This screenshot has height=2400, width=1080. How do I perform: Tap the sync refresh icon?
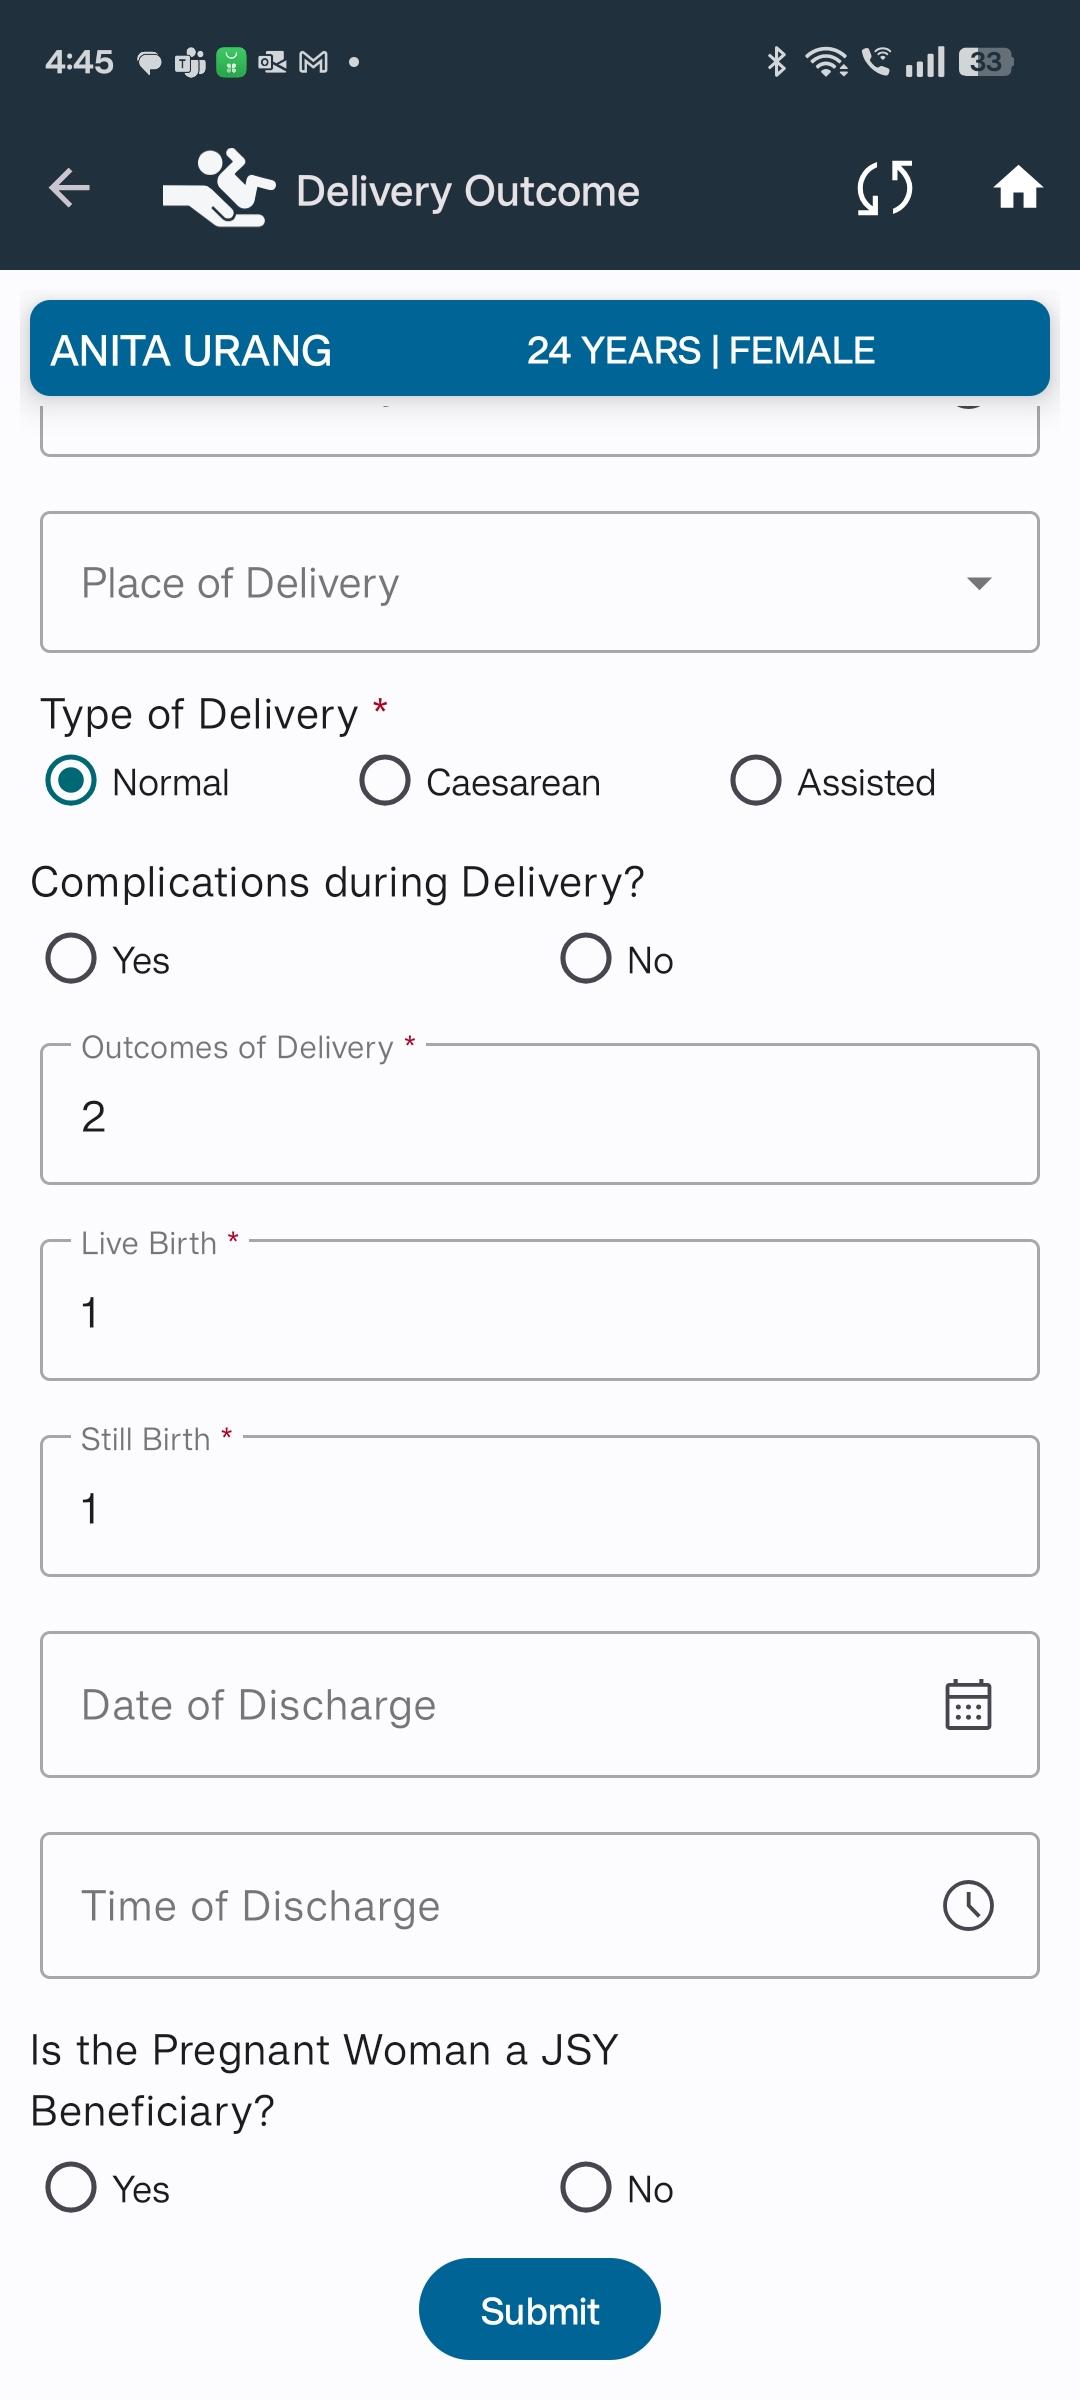point(885,188)
